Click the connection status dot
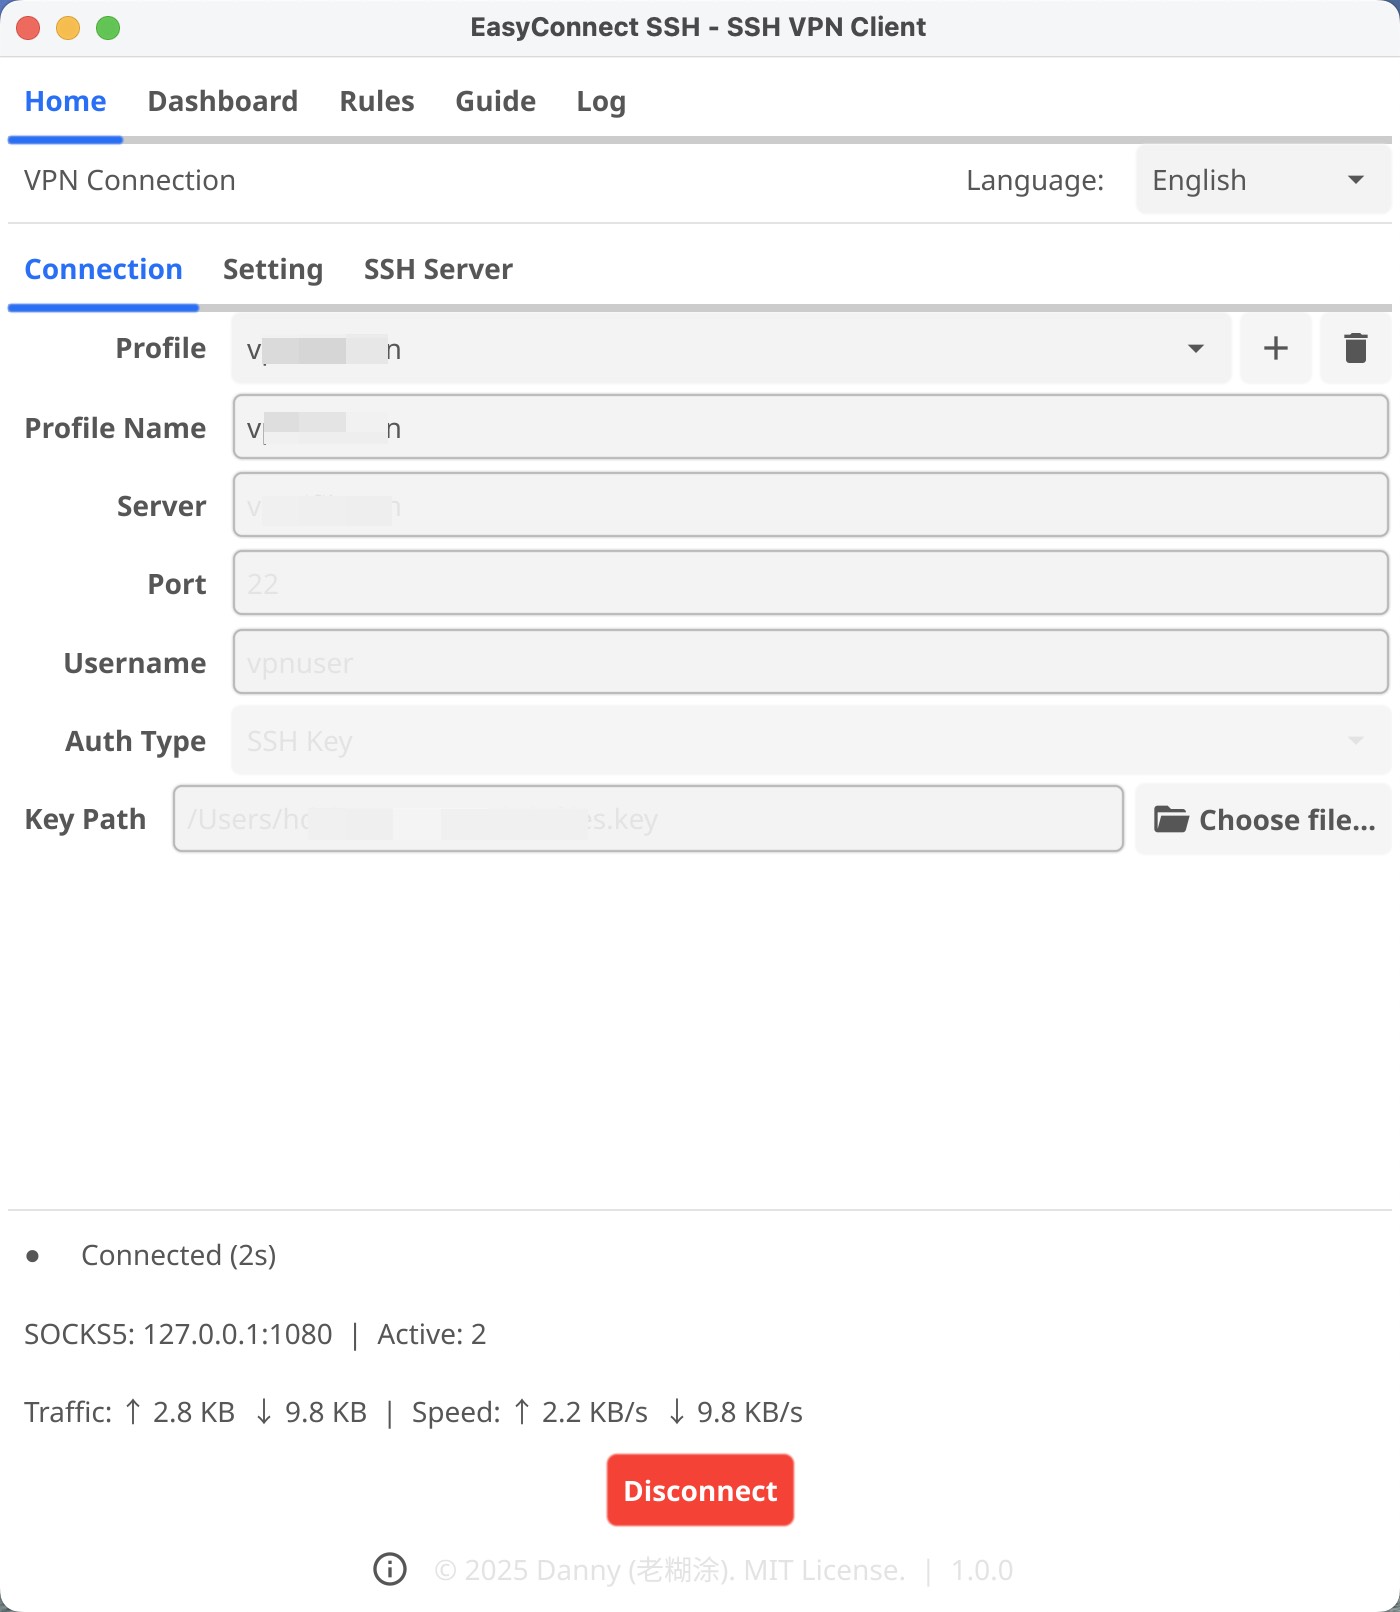The height and width of the screenshot is (1612, 1400). (33, 1256)
